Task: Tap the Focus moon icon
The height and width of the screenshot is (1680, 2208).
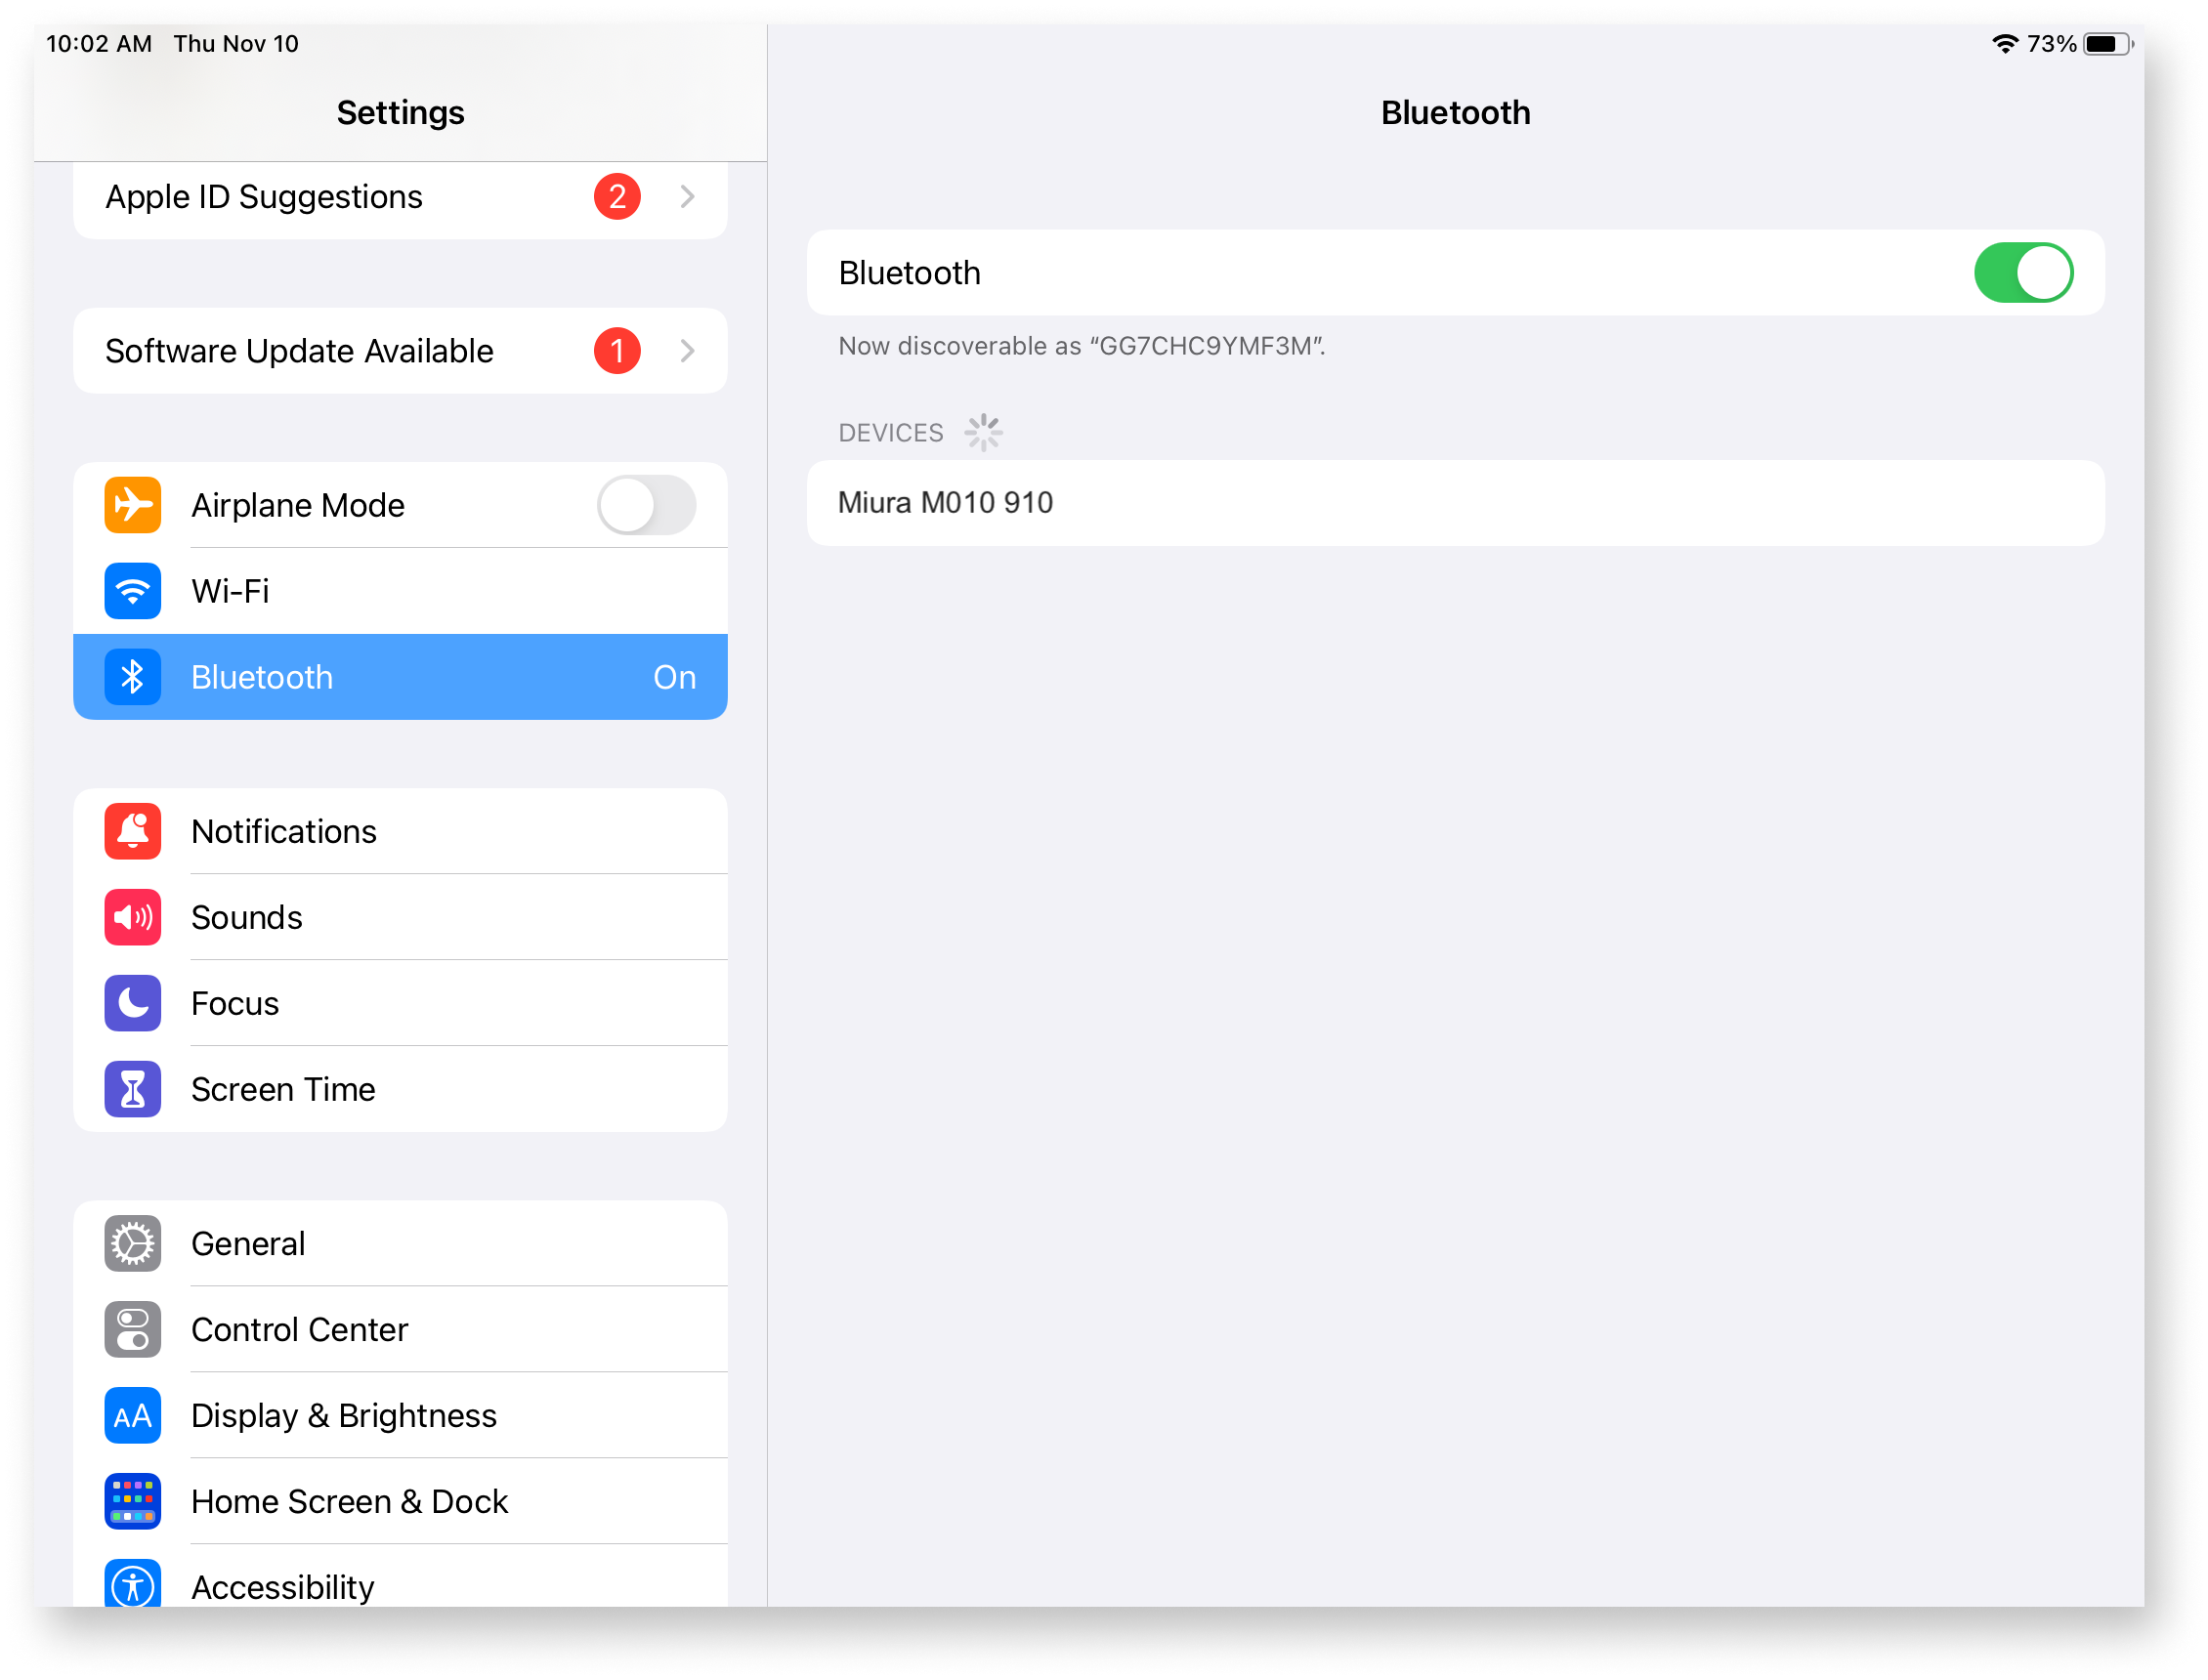Action: click(134, 1002)
